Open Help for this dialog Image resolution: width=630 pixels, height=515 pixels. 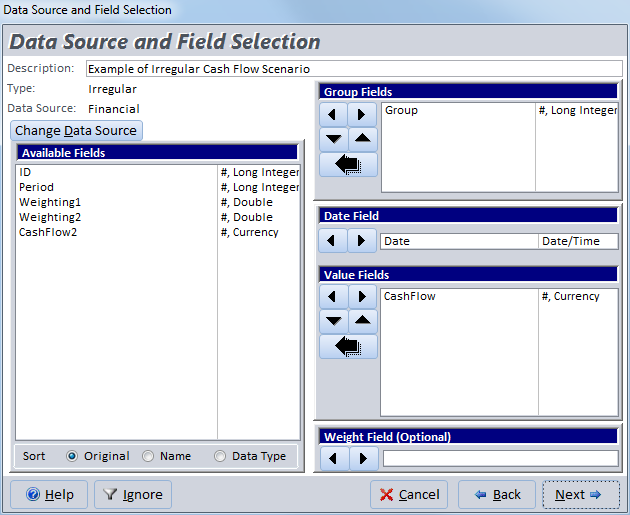(49, 495)
